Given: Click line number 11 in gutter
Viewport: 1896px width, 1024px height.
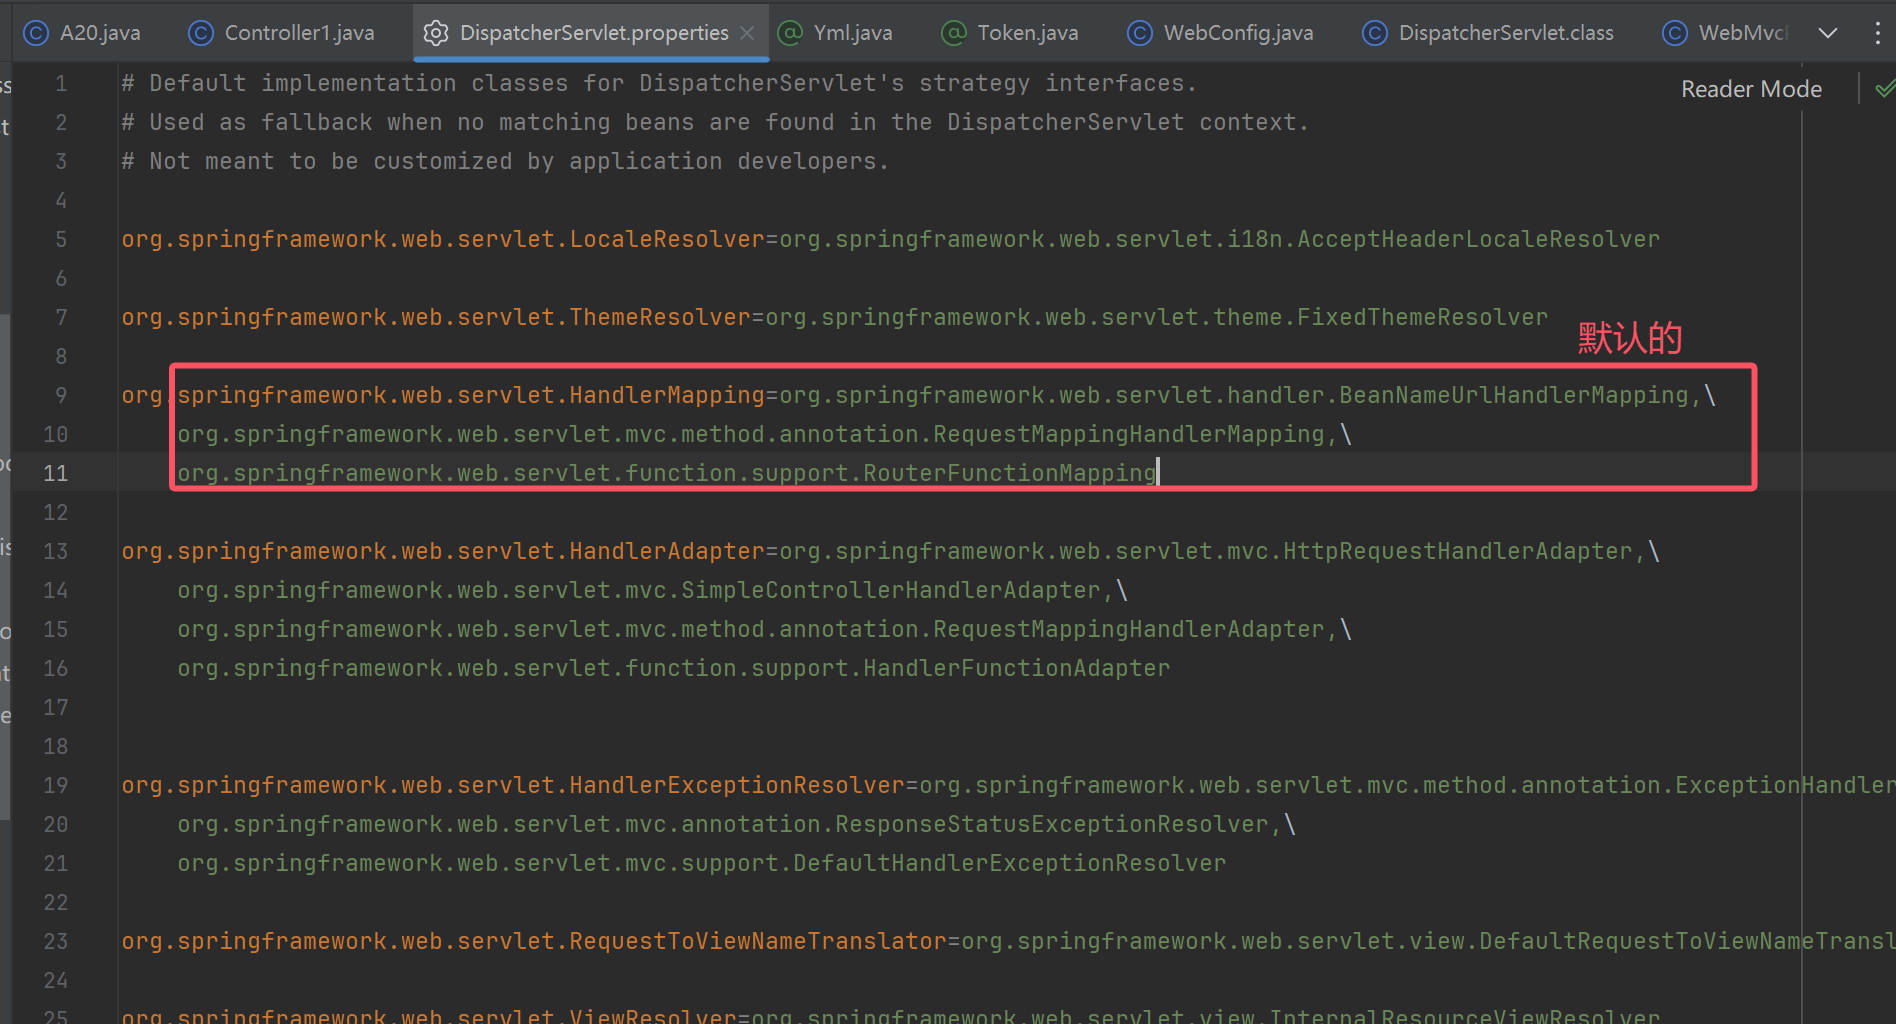Looking at the screenshot, I should click(x=56, y=473).
